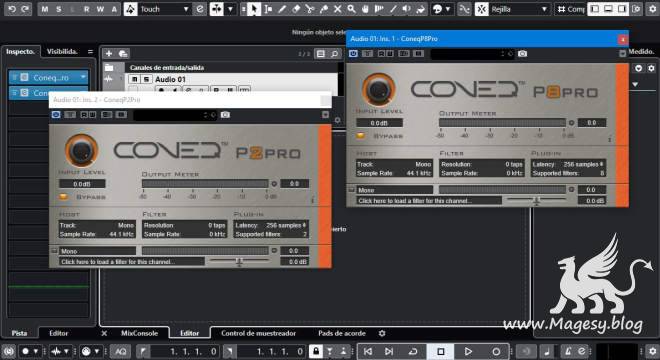Click the Input Level knob in ConeqP8Pro
The image size is (660, 360).
[379, 90]
